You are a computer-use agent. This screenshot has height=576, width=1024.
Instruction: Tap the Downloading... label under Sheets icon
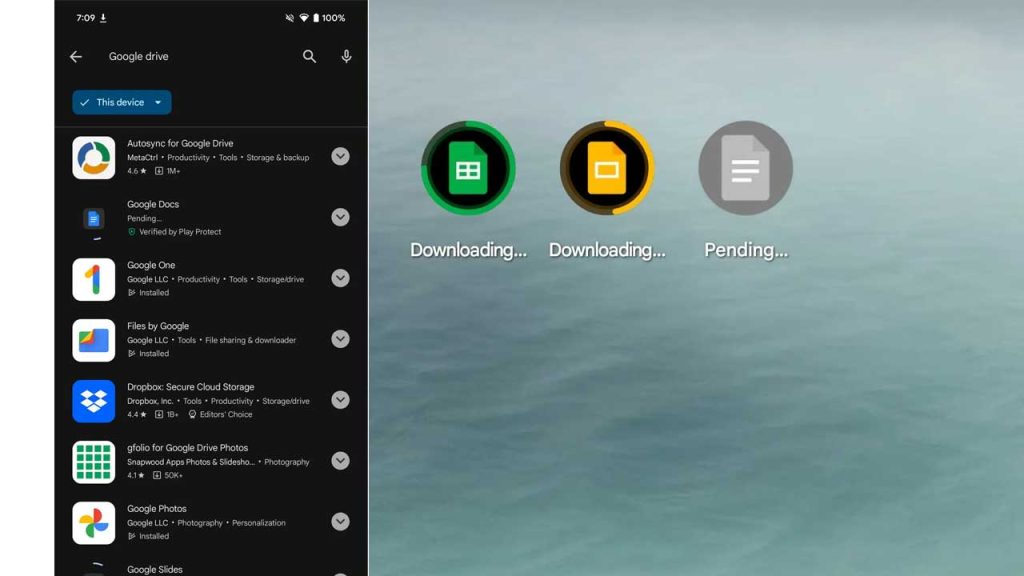pyautogui.click(x=468, y=250)
